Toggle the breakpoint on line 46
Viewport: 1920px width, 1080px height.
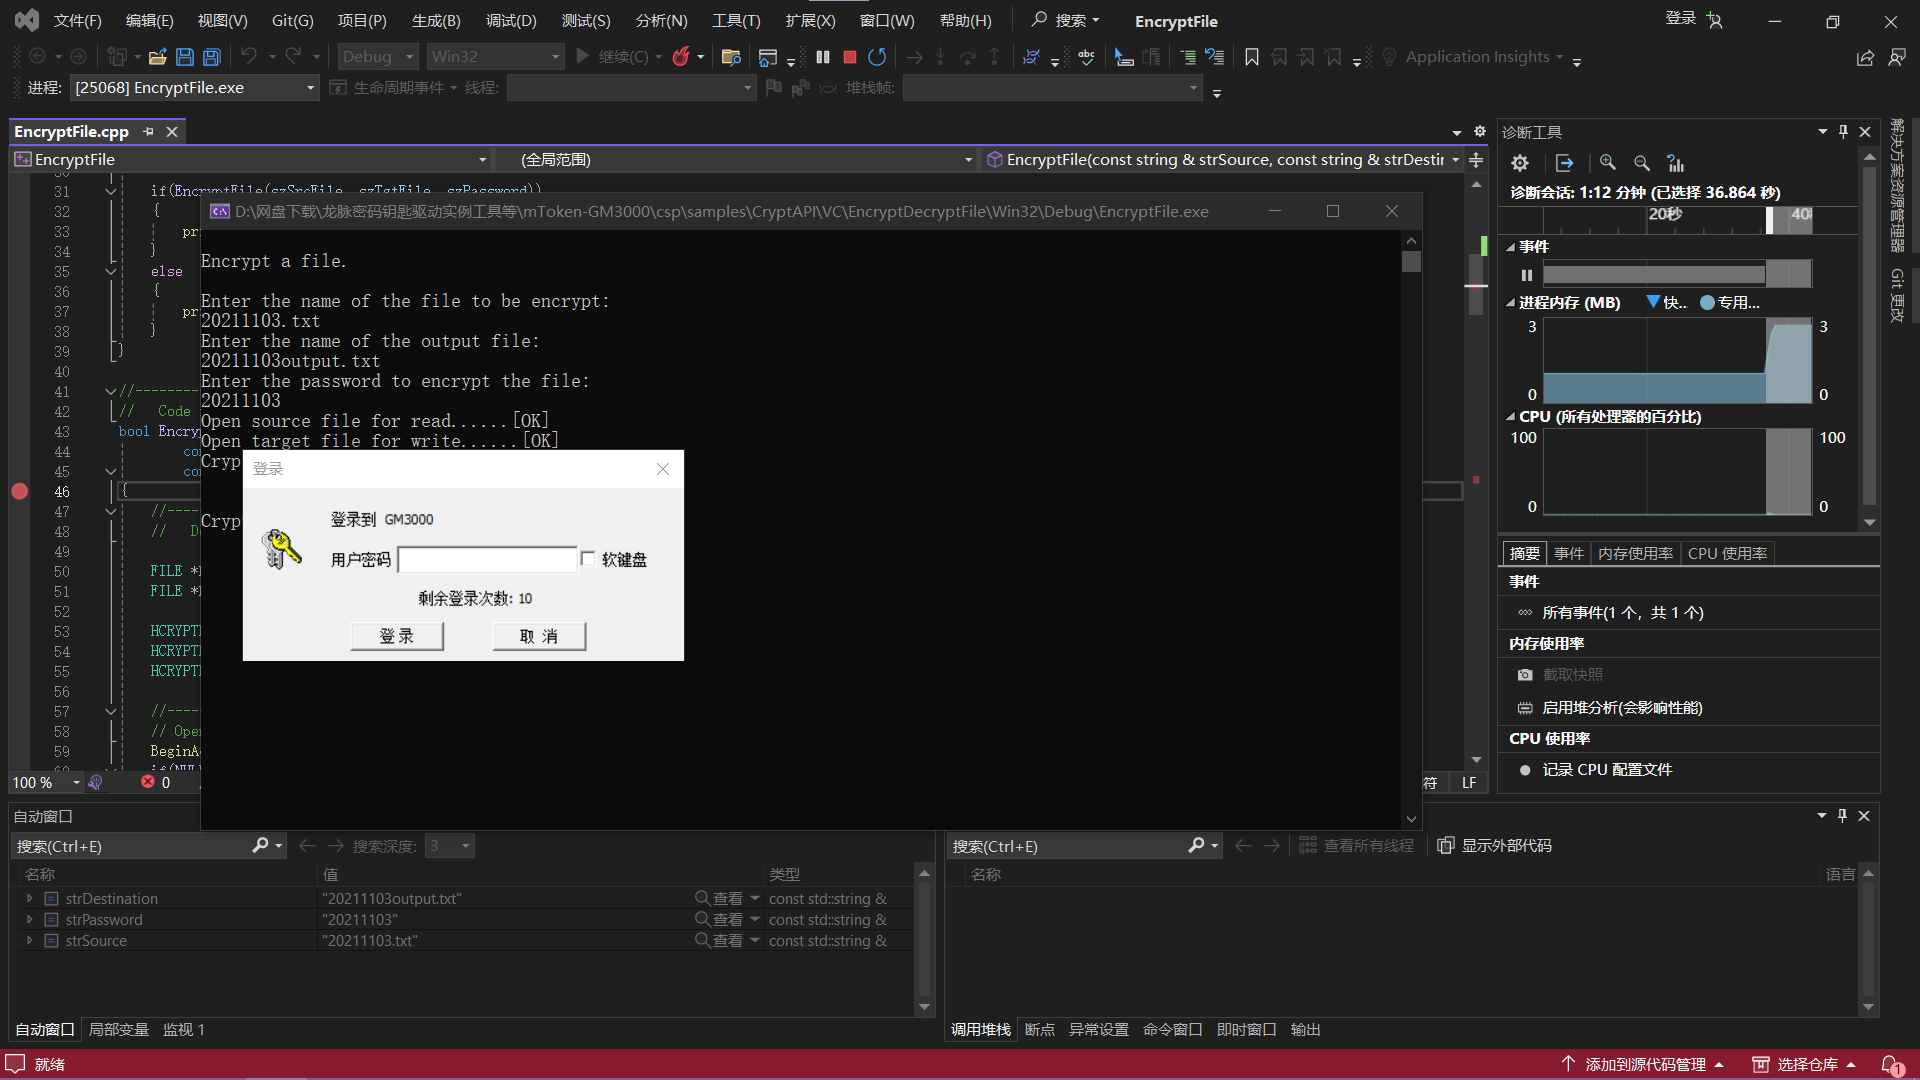pos(19,491)
